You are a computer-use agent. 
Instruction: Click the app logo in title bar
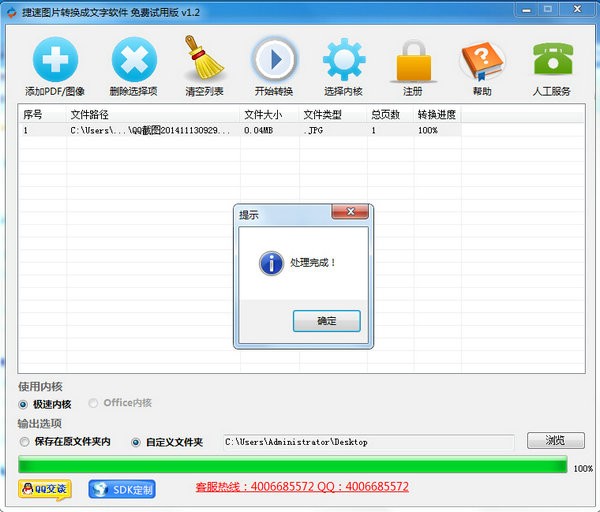coord(12,12)
